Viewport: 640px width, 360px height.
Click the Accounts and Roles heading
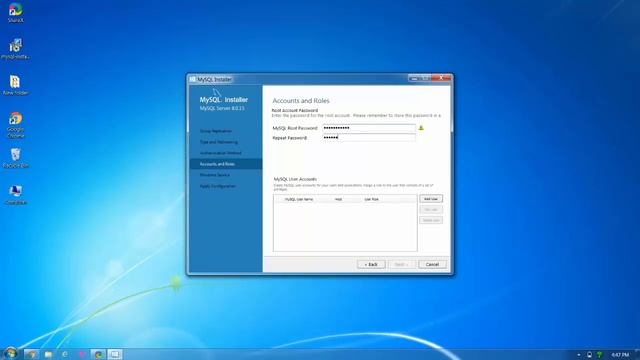tap(301, 101)
